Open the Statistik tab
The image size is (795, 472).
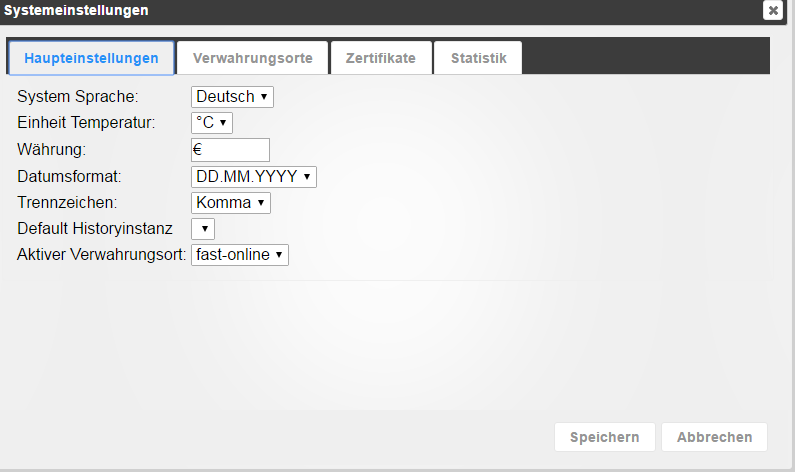pos(478,58)
